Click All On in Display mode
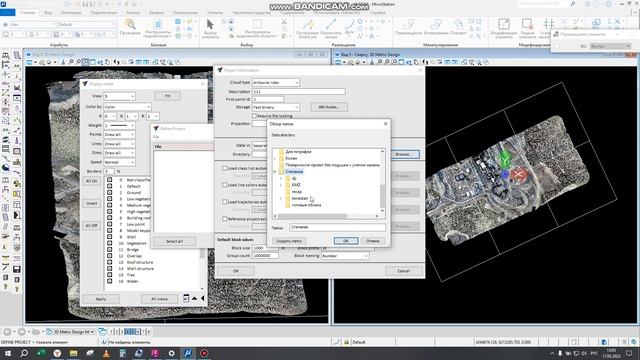 (91, 181)
